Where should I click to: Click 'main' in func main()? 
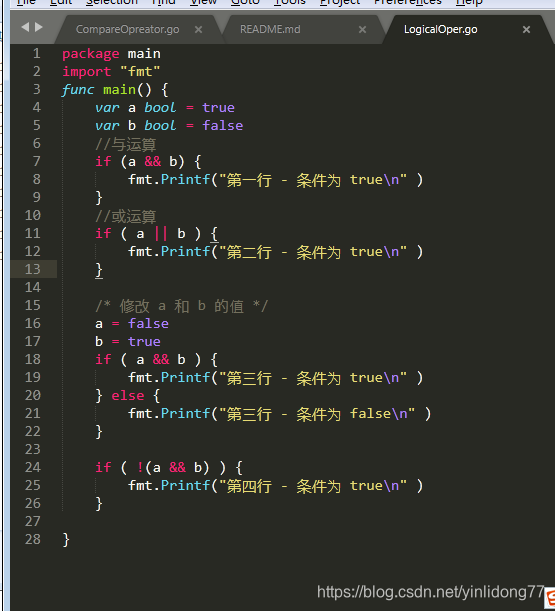[119, 90]
